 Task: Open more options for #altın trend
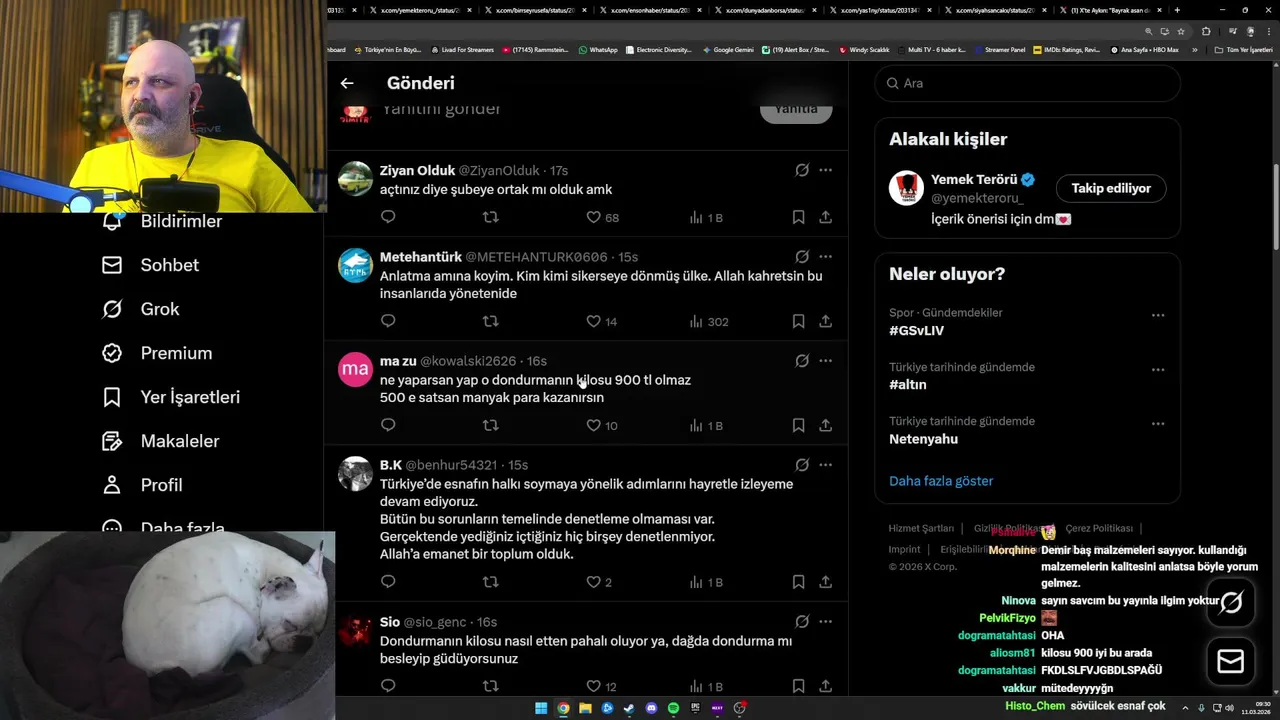[1158, 369]
